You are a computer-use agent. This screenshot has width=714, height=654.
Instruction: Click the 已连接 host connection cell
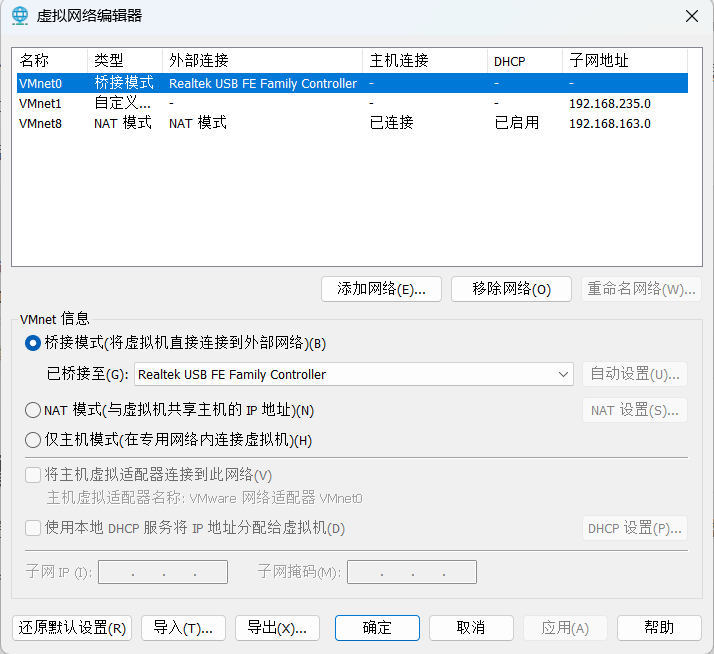[392, 123]
